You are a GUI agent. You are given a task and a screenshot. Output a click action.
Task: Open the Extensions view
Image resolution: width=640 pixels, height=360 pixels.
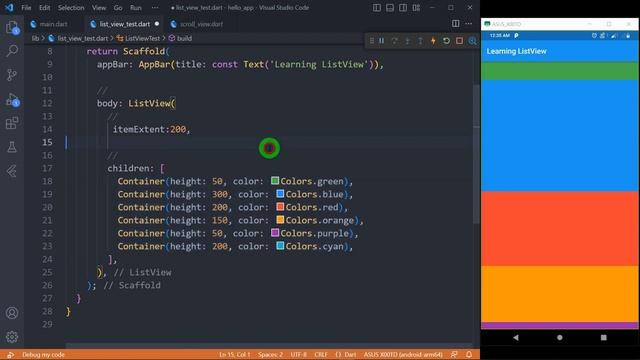(12, 123)
